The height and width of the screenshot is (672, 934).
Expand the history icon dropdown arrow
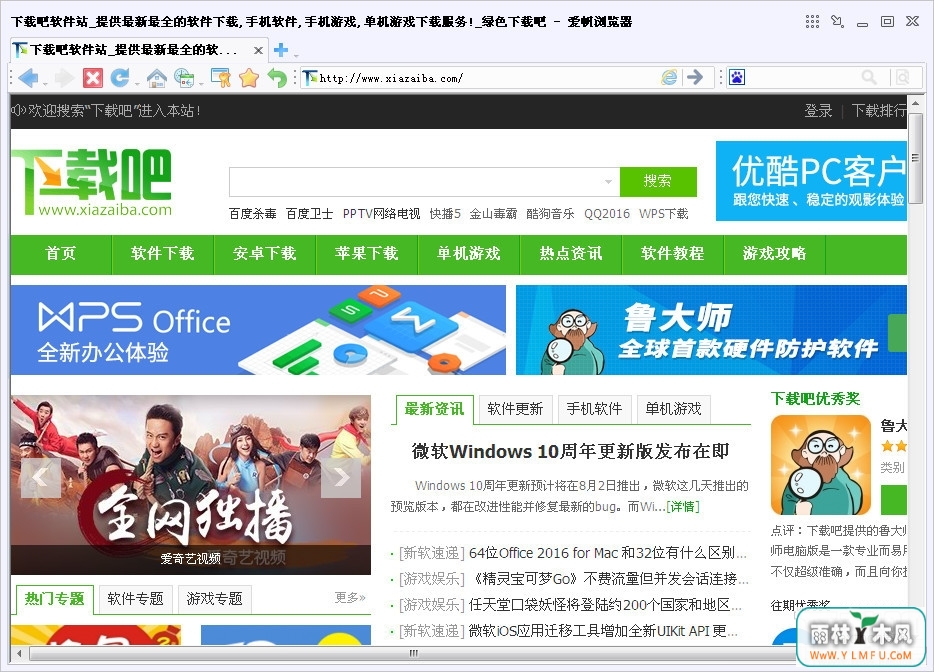coord(201,83)
